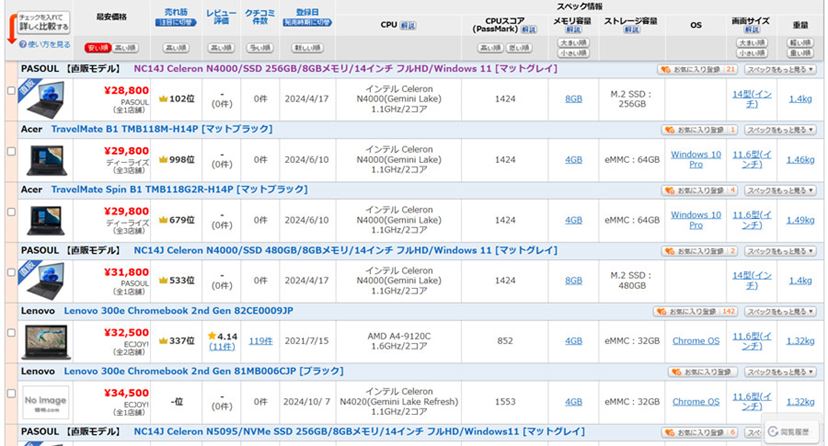
Task: Open PASOUL NC14J N4000 SSD 256GB product link
Action: [345, 69]
